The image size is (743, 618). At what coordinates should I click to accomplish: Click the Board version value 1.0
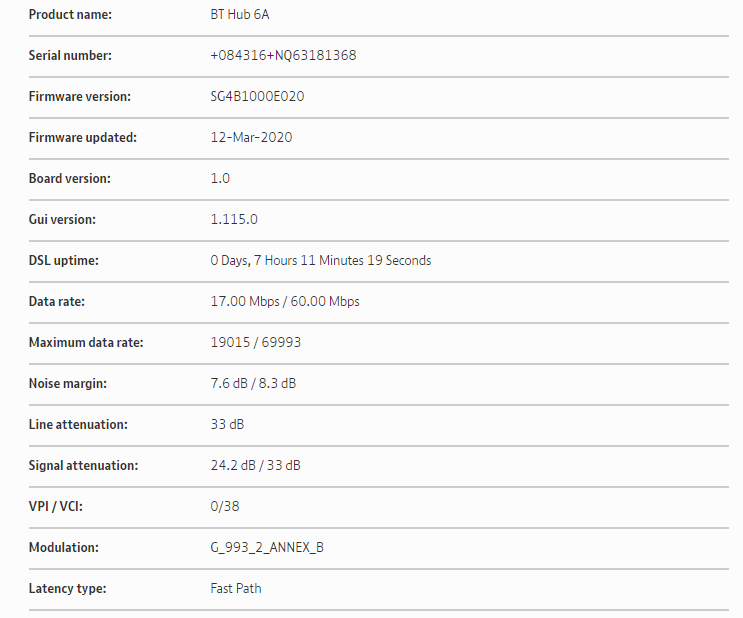point(220,179)
